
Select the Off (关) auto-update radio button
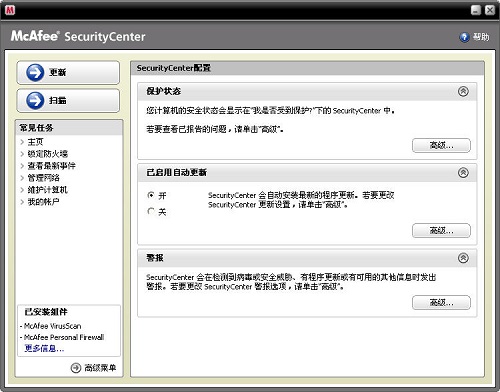coord(151,211)
